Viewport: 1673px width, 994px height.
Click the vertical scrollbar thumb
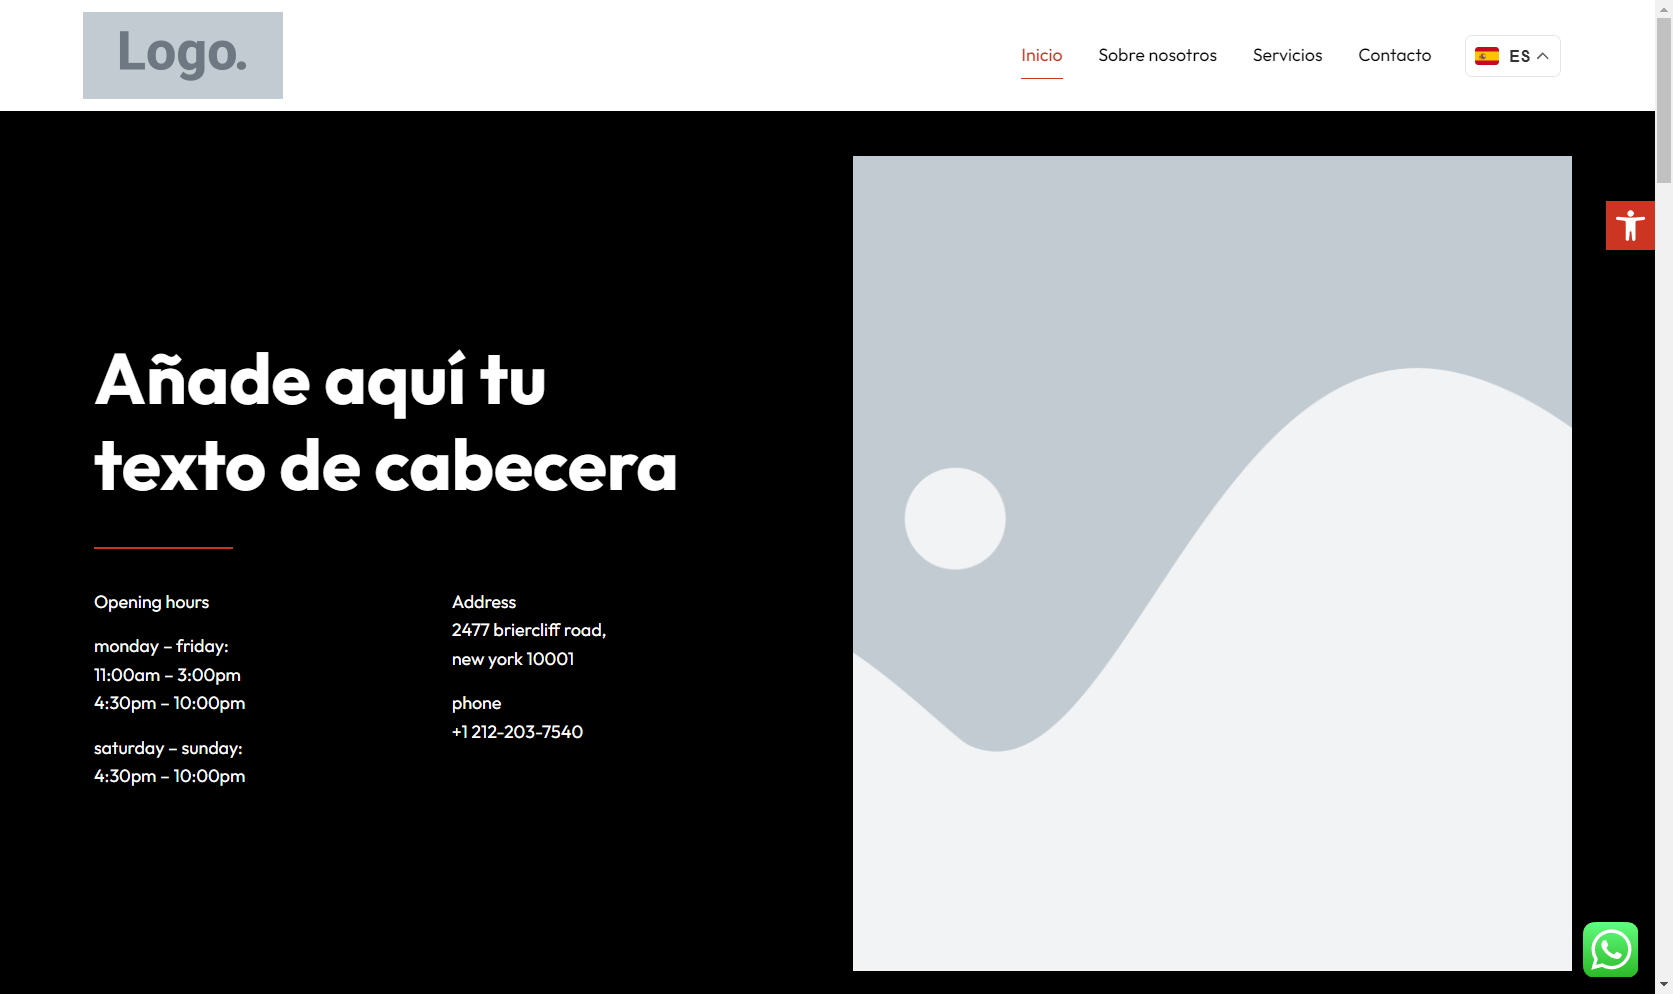1664,100
